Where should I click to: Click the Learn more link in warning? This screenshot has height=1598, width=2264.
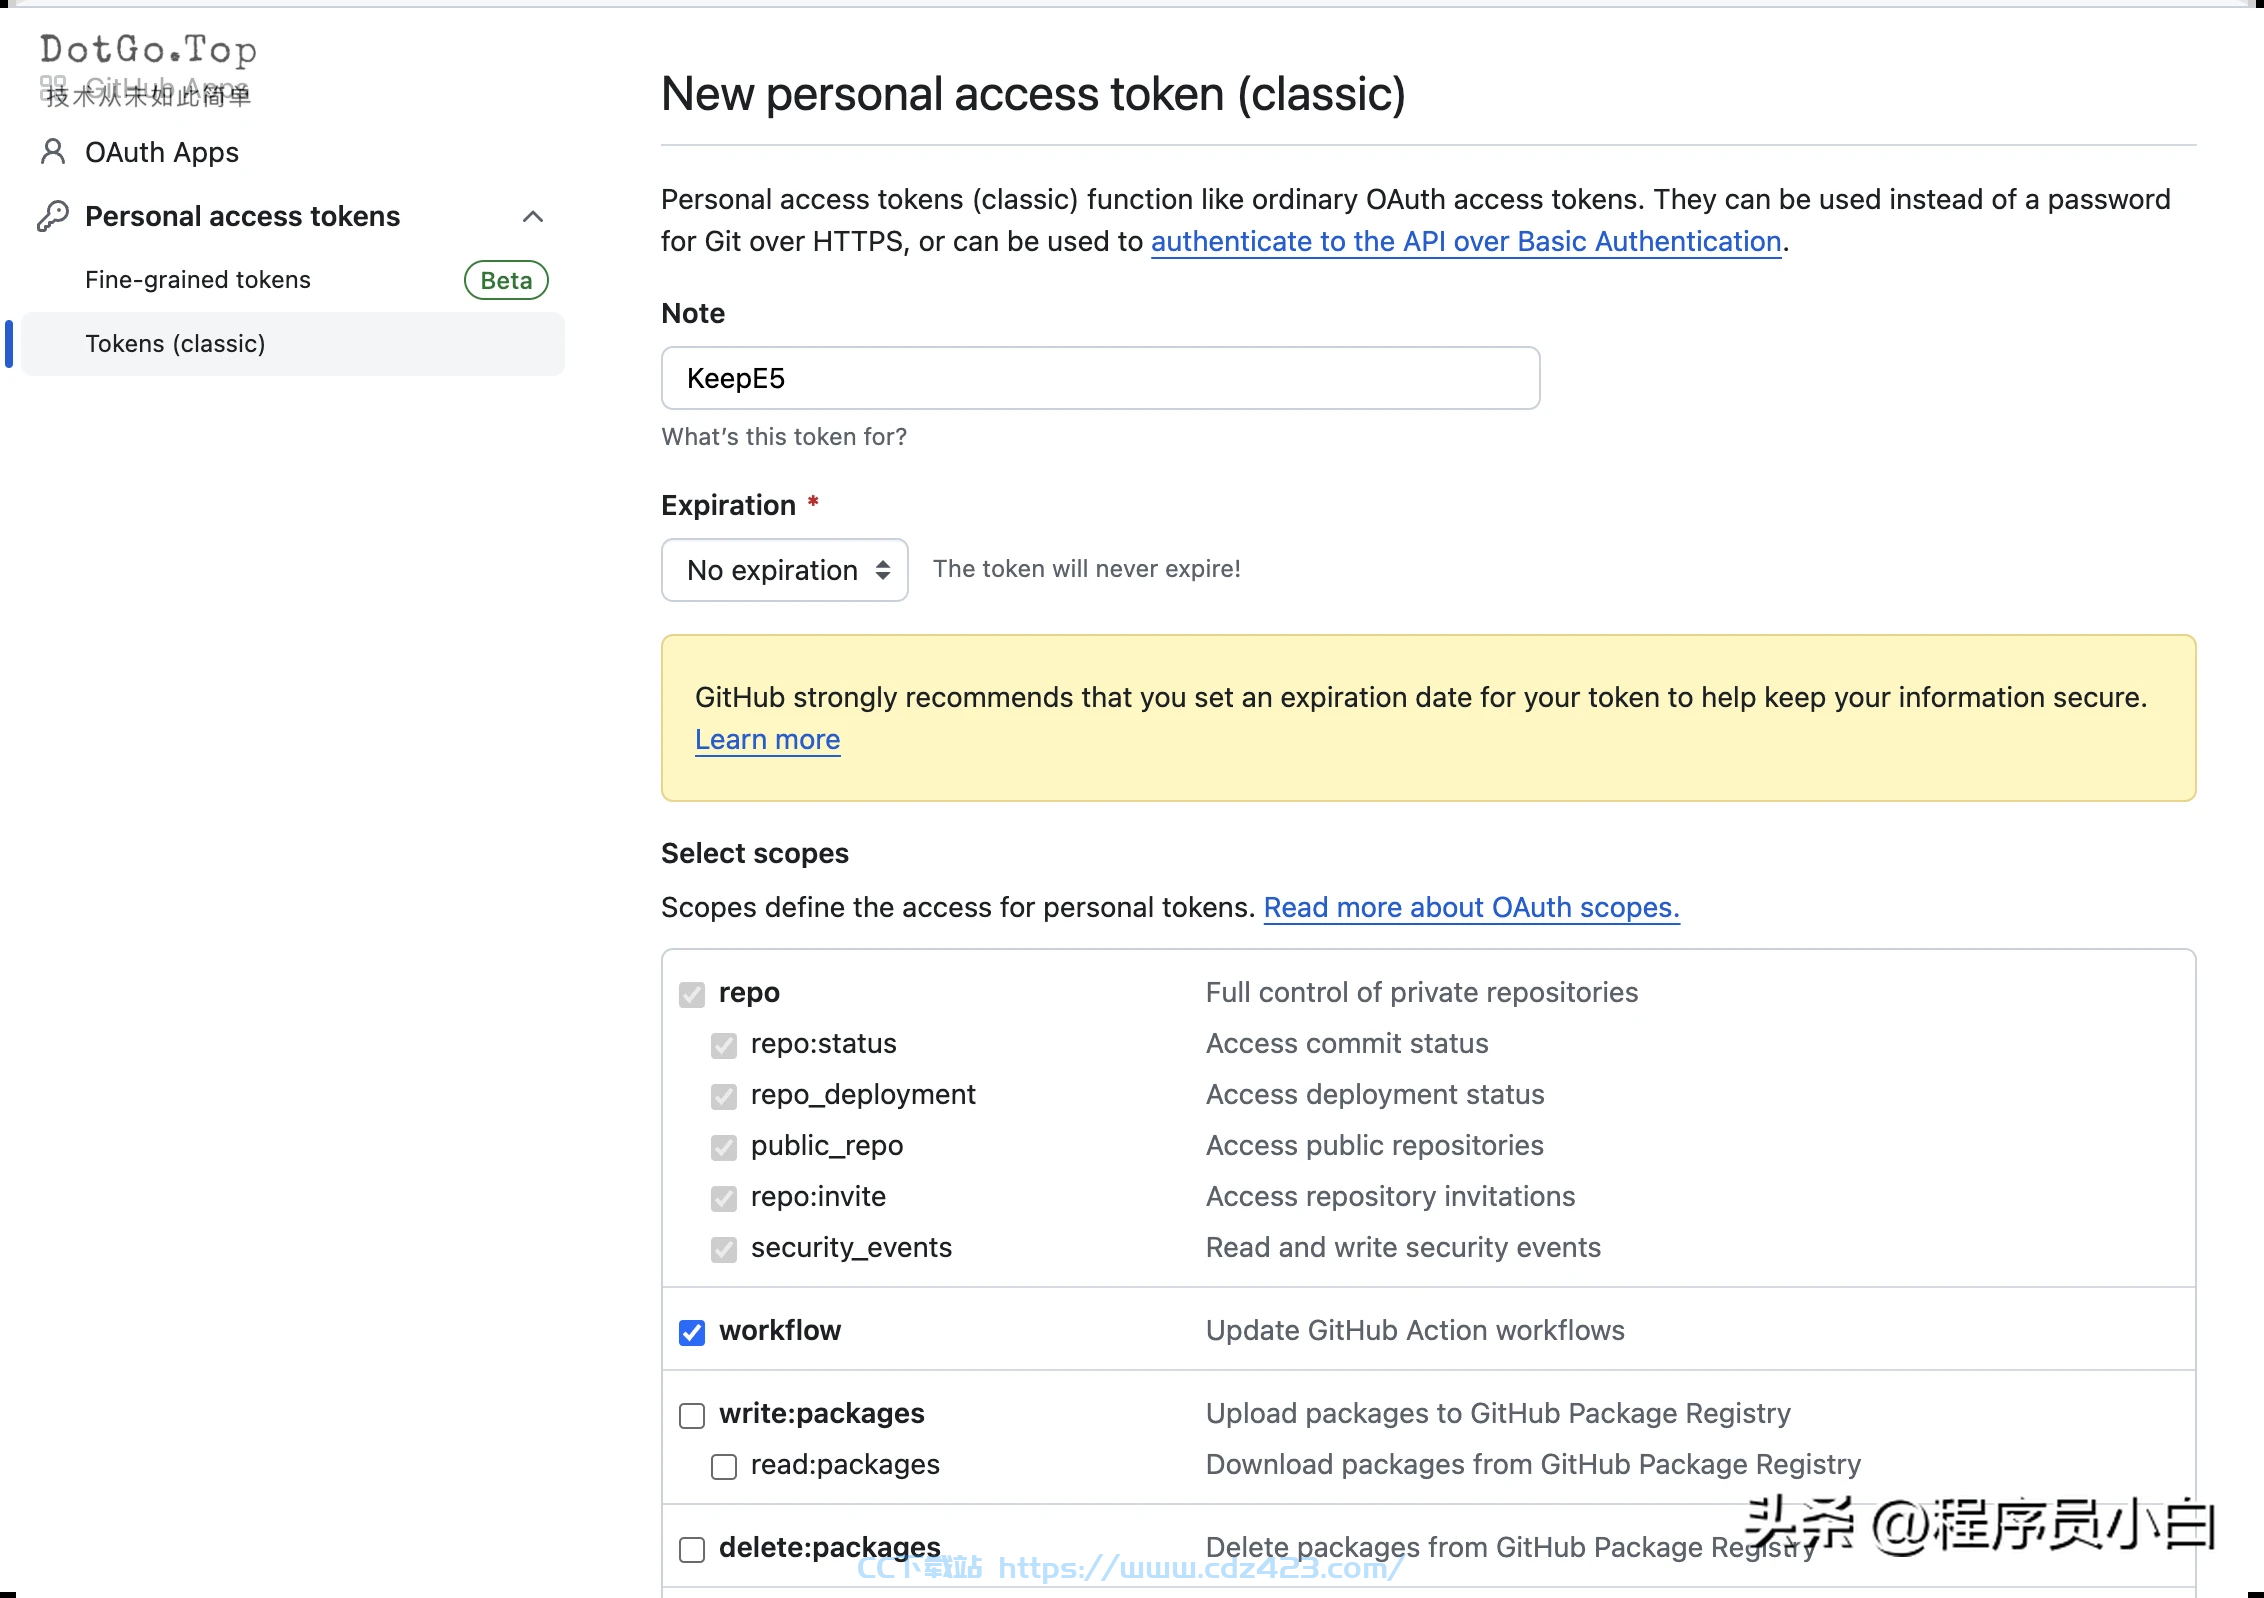[768, 740]
